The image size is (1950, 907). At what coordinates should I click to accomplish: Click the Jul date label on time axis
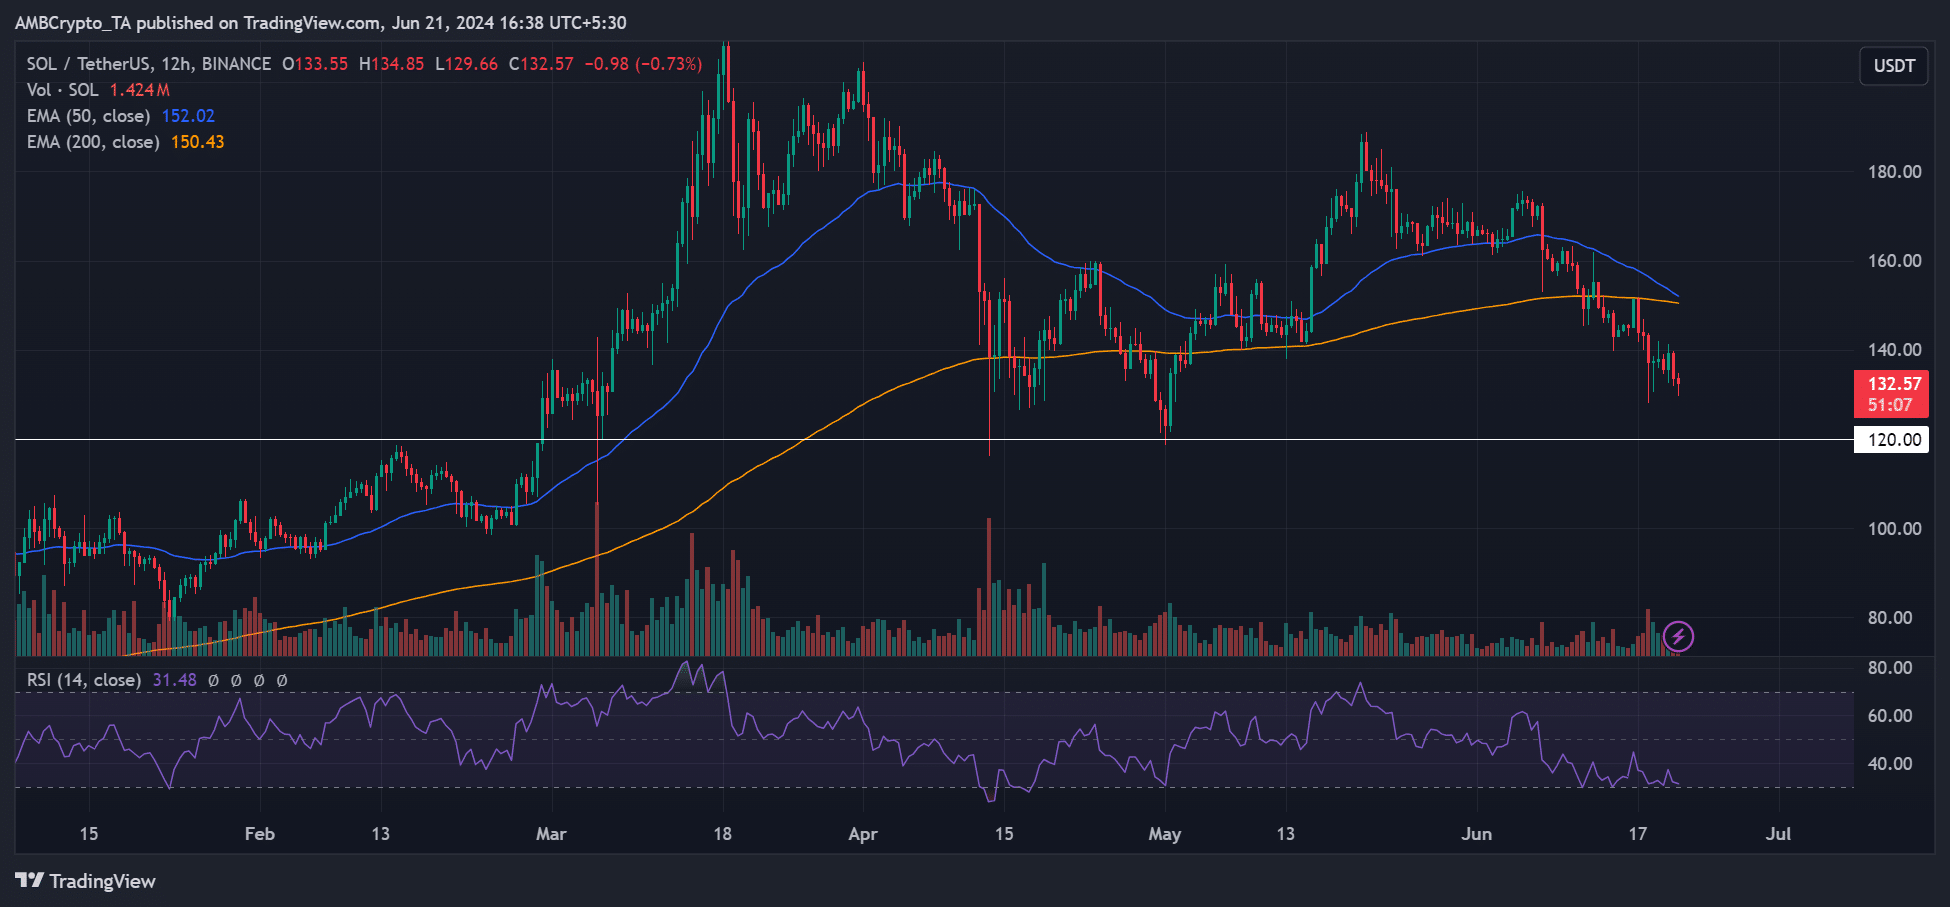pos(1778,834)
